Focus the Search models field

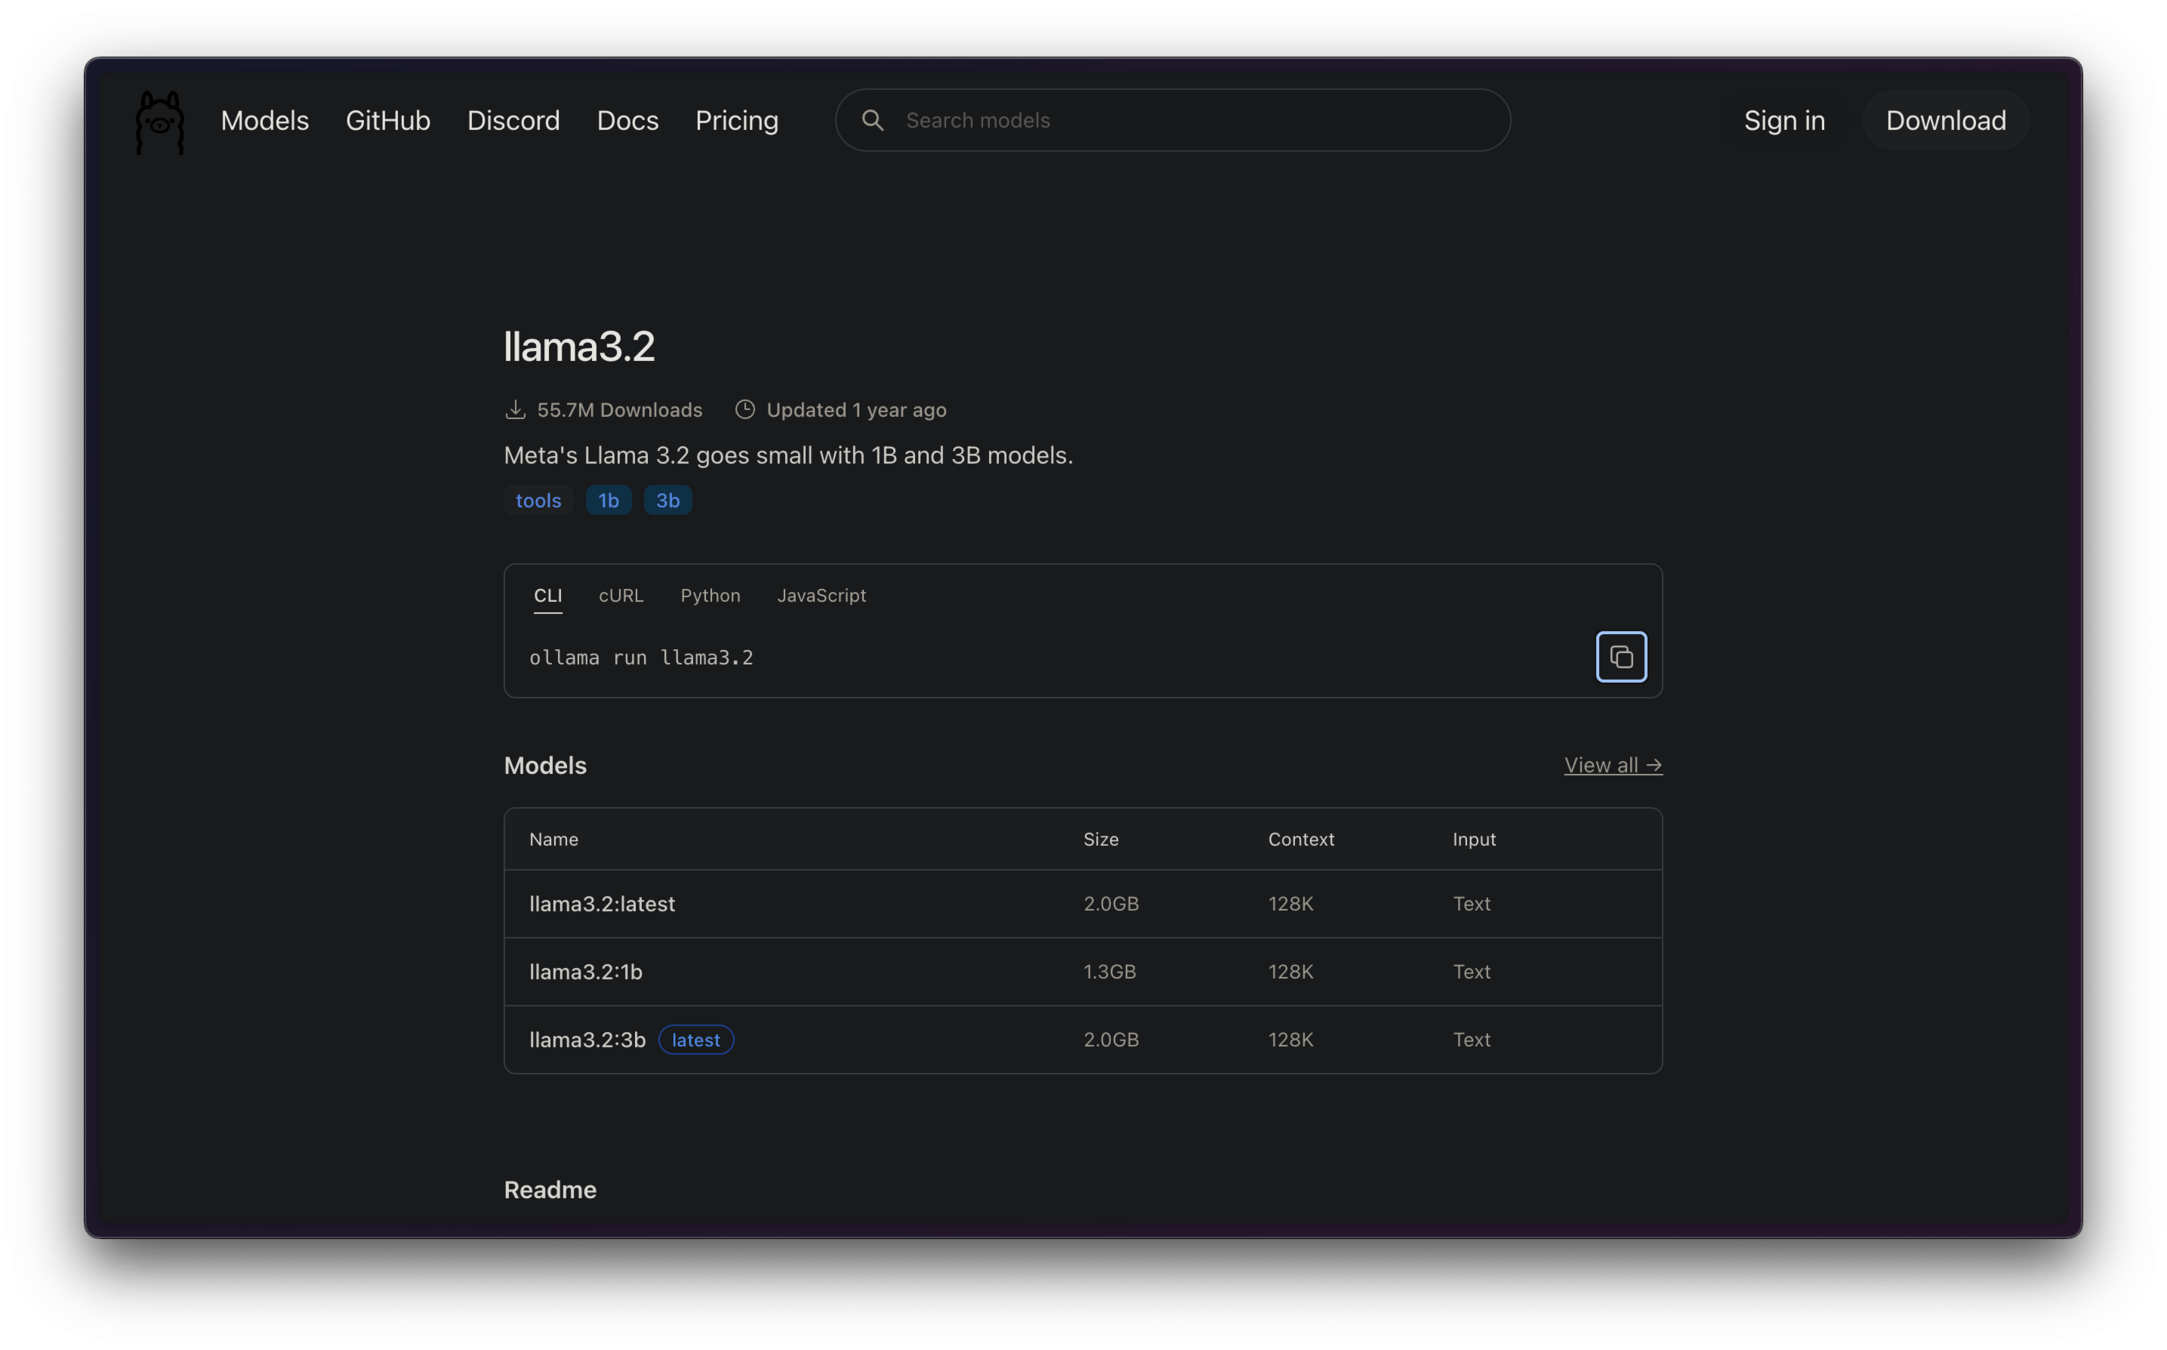coord(1190,120)
